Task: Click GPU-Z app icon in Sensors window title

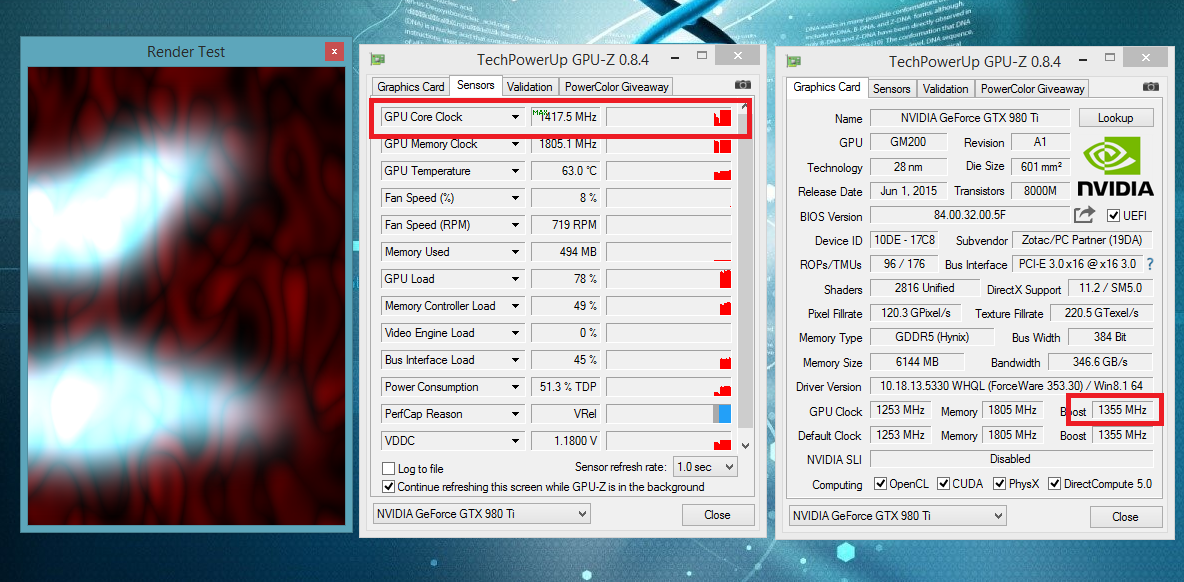Action: click(x=377, y=60)
